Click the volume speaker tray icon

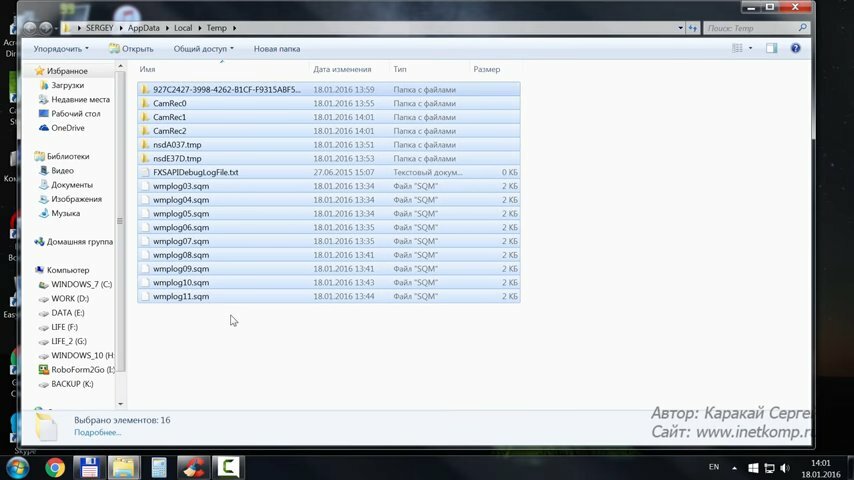click(x=785, y=468)
